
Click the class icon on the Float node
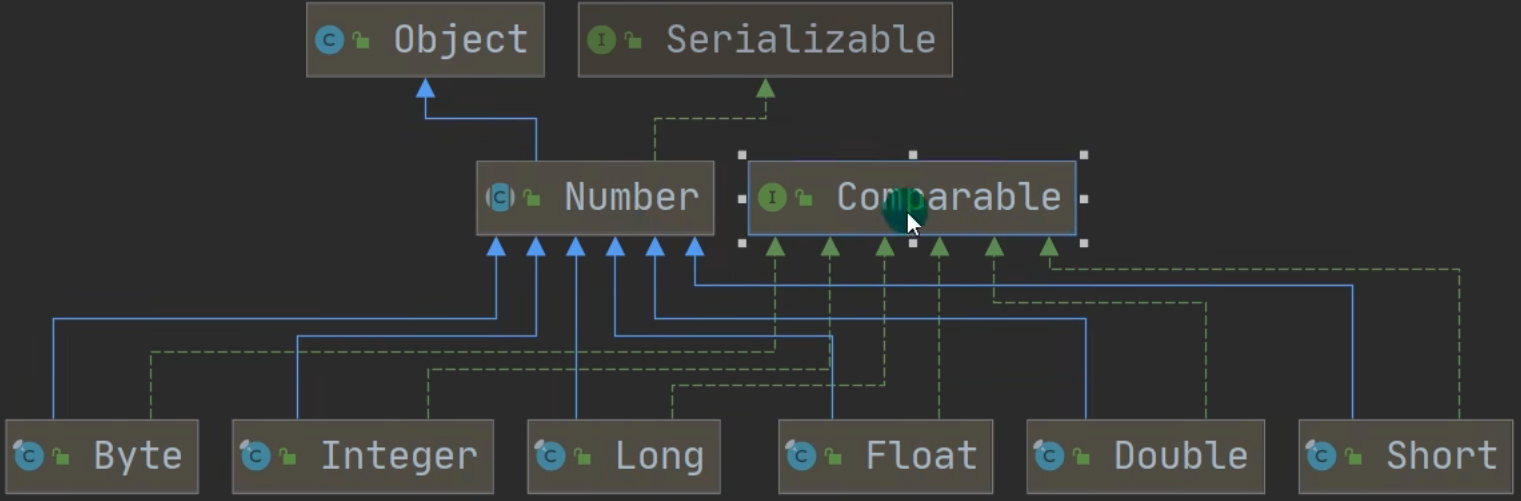pos(802,457)
